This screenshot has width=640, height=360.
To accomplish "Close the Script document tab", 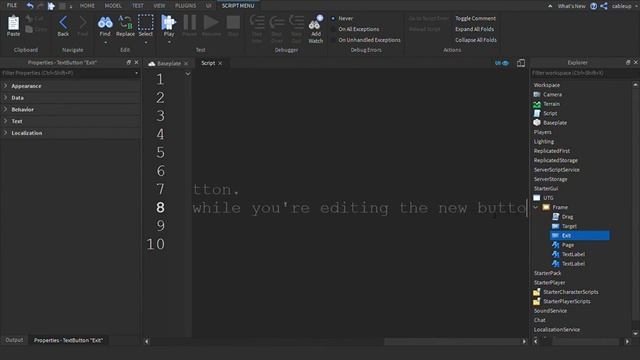I will 220,63.
